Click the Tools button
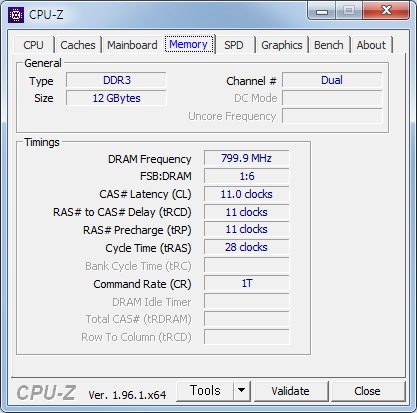Image resolution: width=417 pixels, height=413 pixels. [x=205, y=391]
